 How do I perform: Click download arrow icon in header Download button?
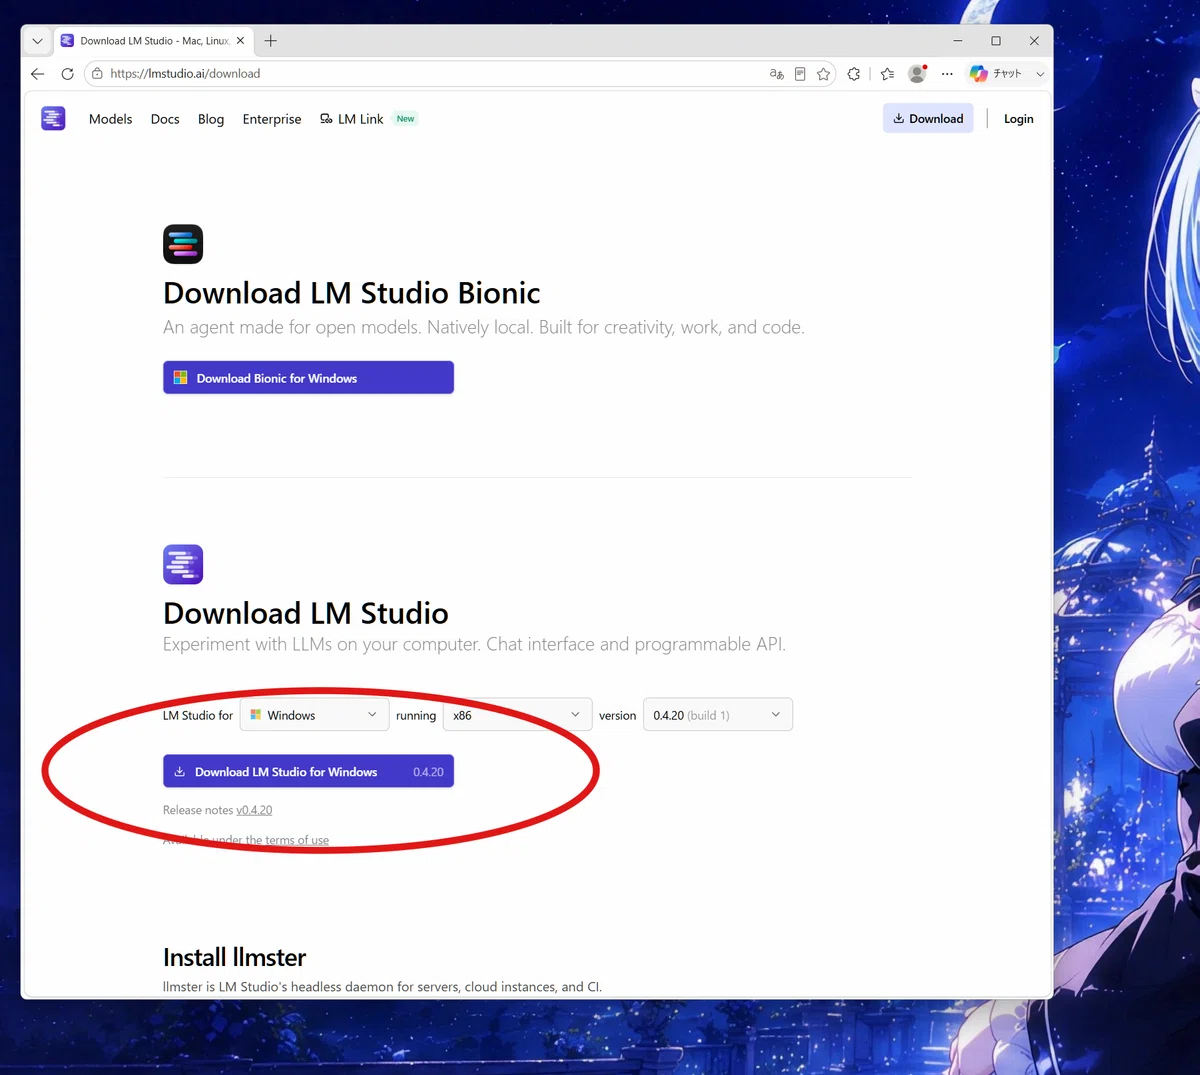pos(899,118)
